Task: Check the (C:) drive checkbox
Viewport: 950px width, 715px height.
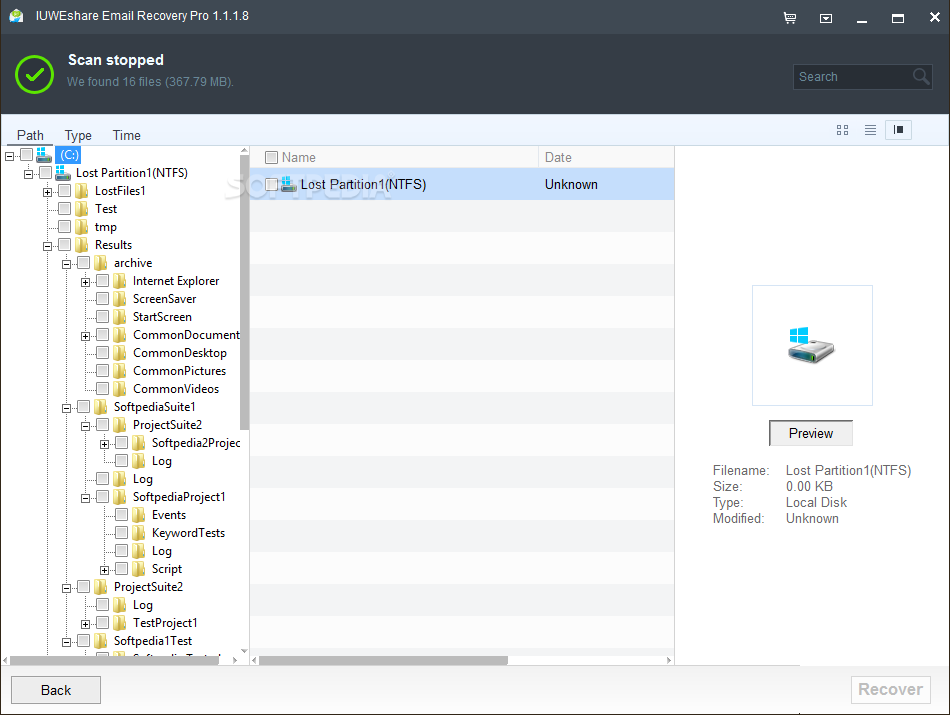Action: pyautogui.click(x=26, y=155)
